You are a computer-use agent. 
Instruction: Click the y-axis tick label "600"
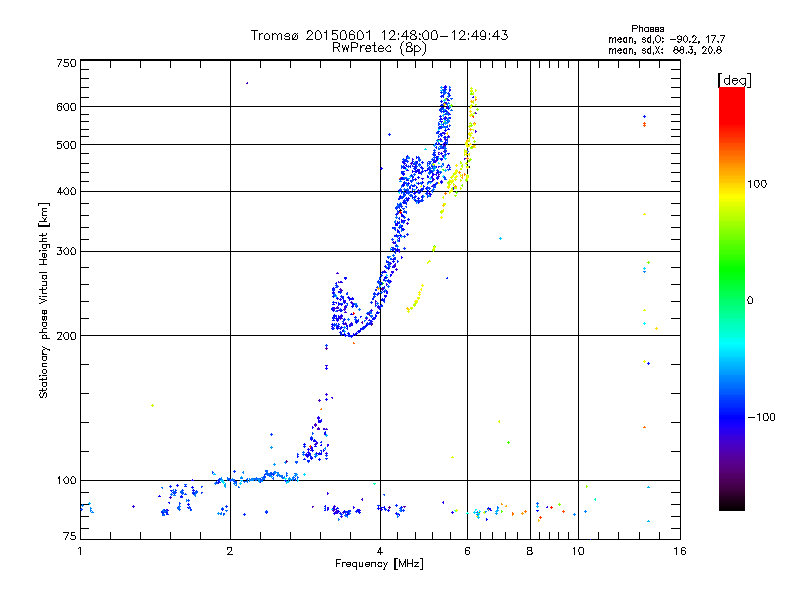pos(66,107)
